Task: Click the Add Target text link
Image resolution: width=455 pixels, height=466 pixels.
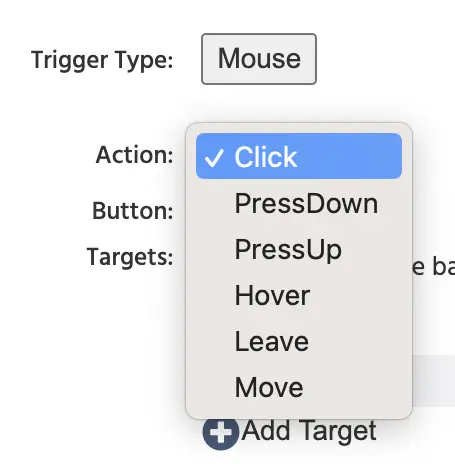Action: (x=309, y=431)
